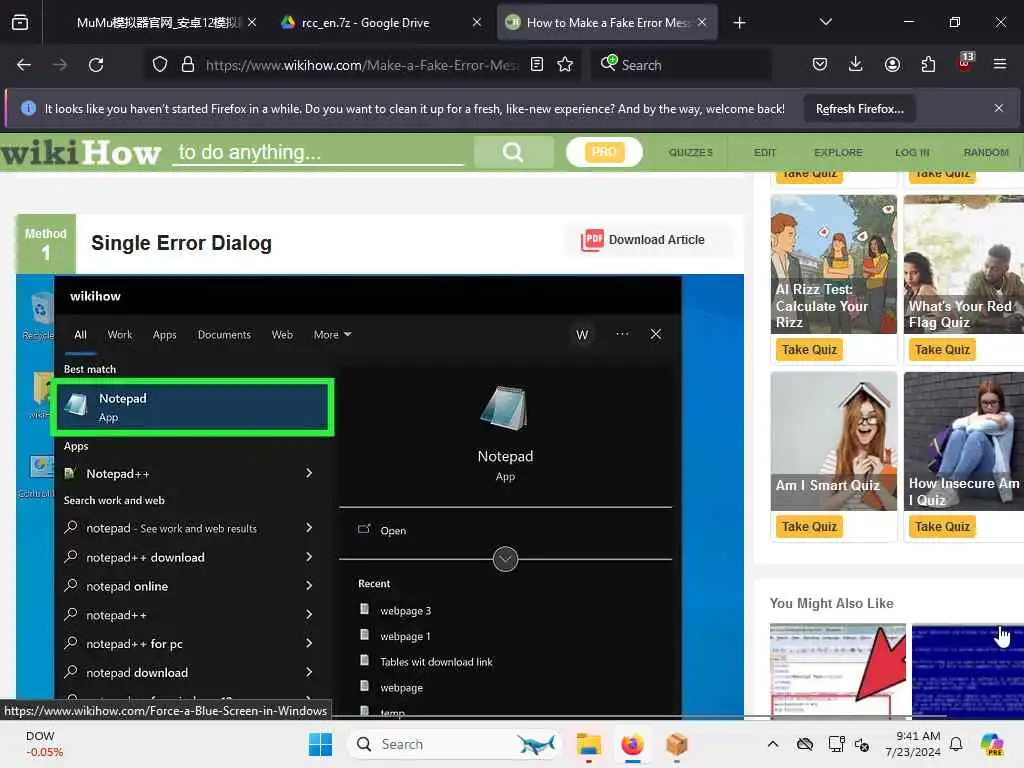This screenshot has height=768, width=1024.
Task: Click Refresh Firefox button in notification bar
Action: point(859,109)
